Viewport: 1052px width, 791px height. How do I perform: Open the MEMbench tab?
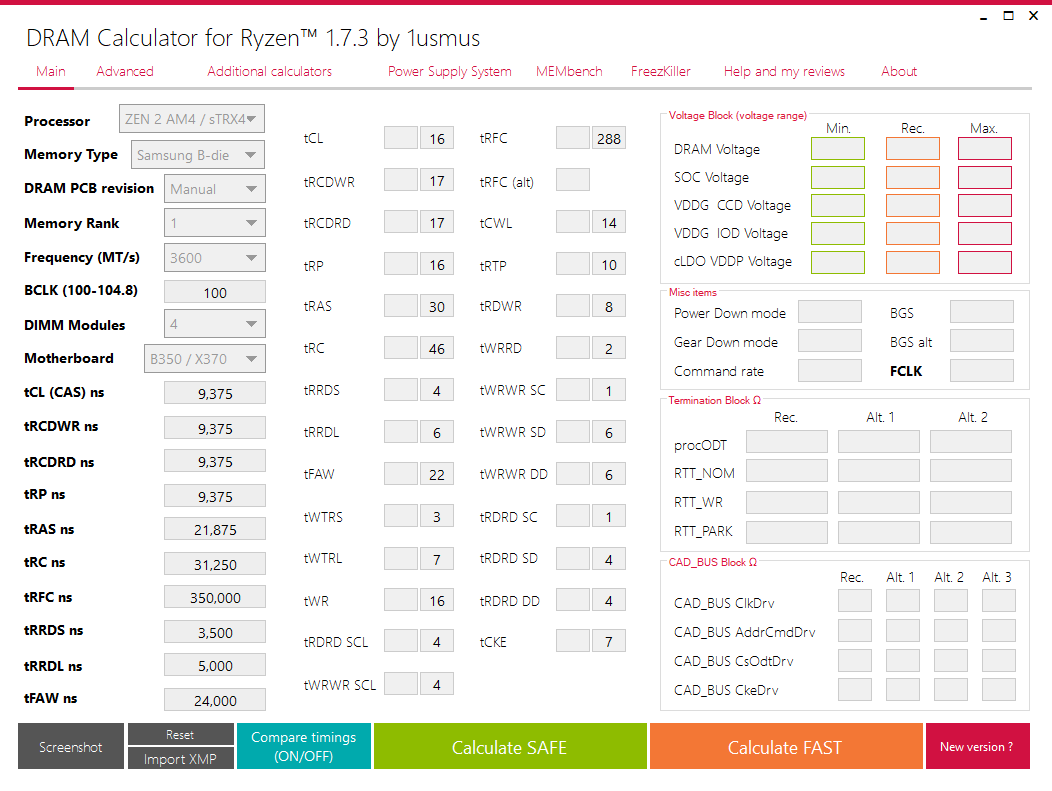click(569, 72)
